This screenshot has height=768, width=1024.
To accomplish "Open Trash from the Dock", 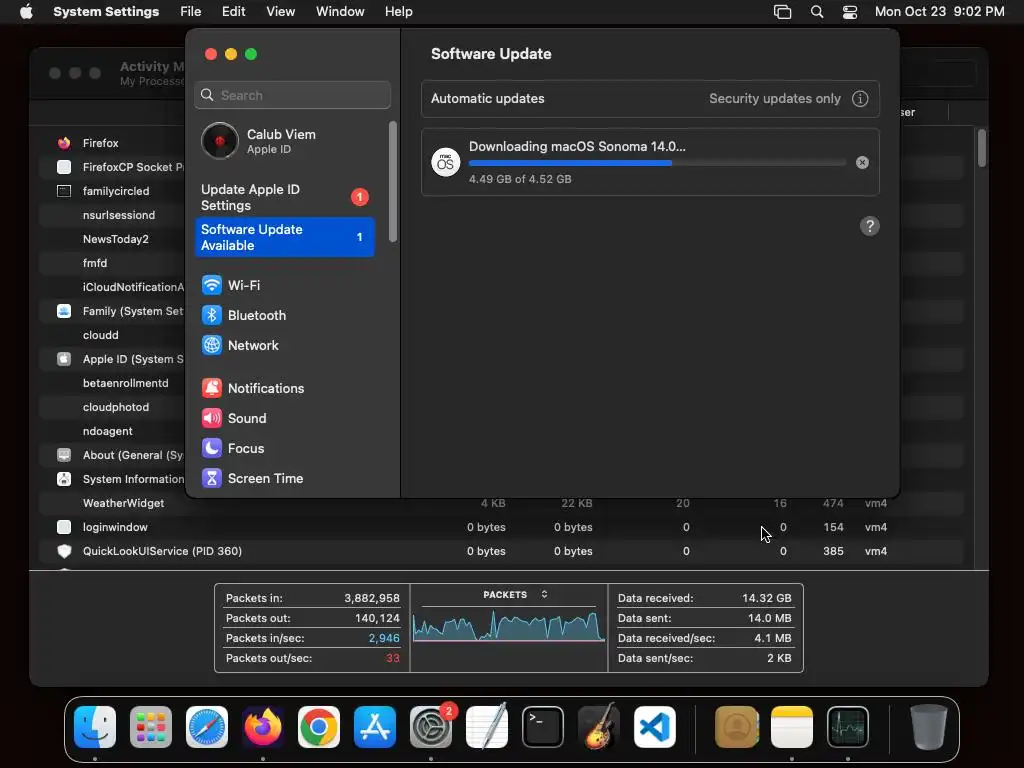I will (x=929, y=727).
